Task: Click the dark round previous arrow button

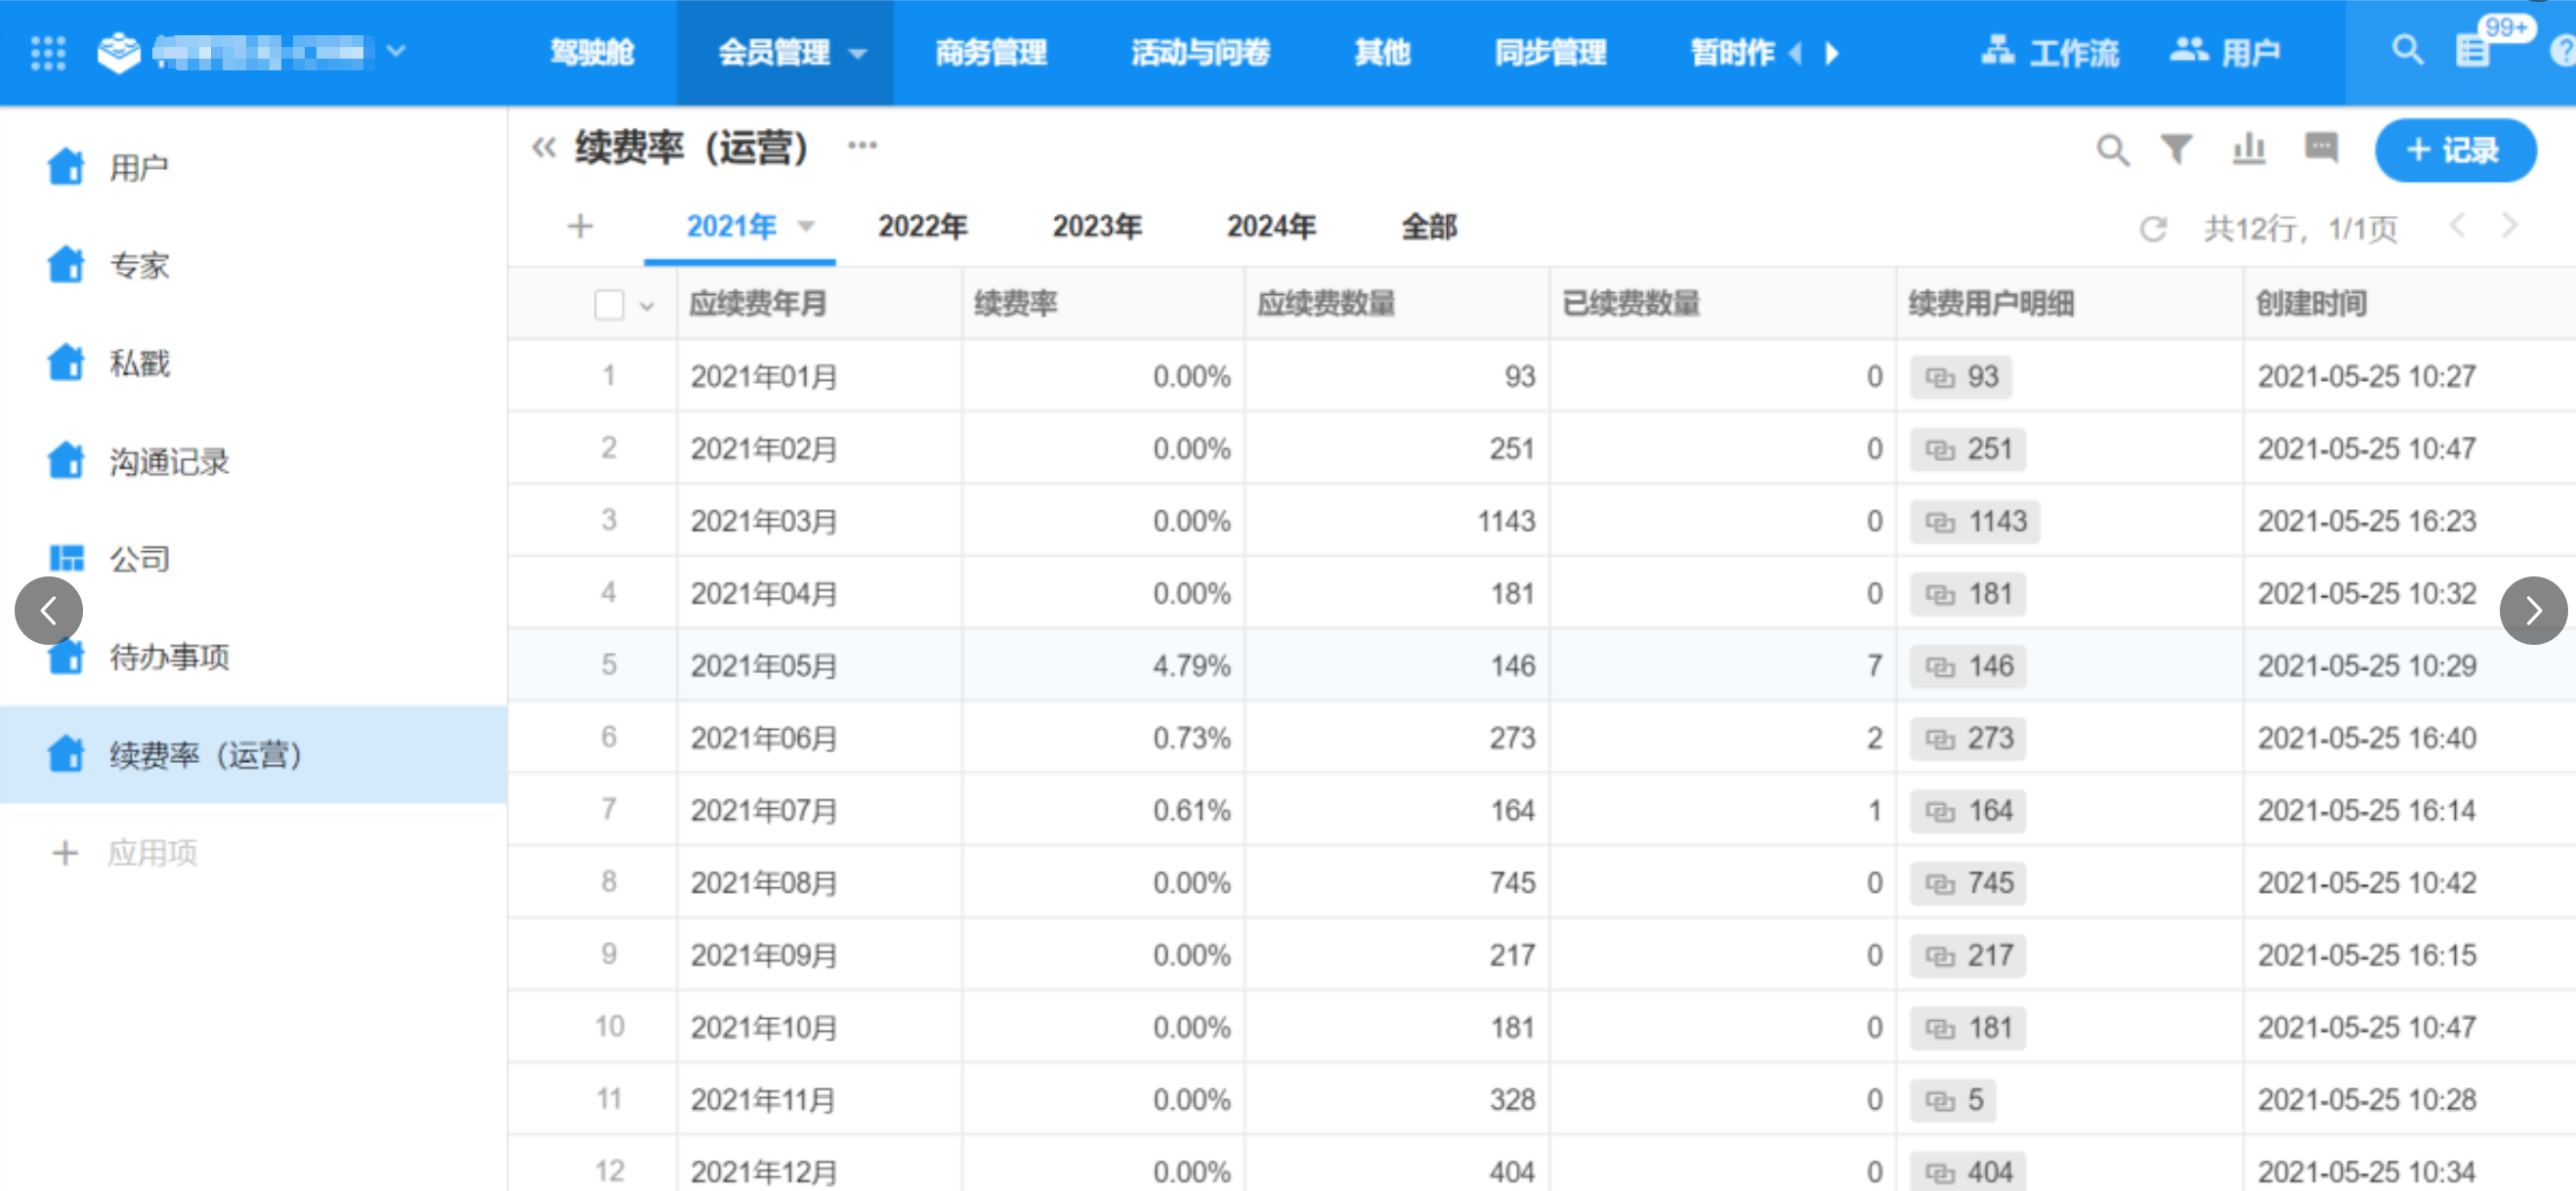Action: click(x=48, y=610)
